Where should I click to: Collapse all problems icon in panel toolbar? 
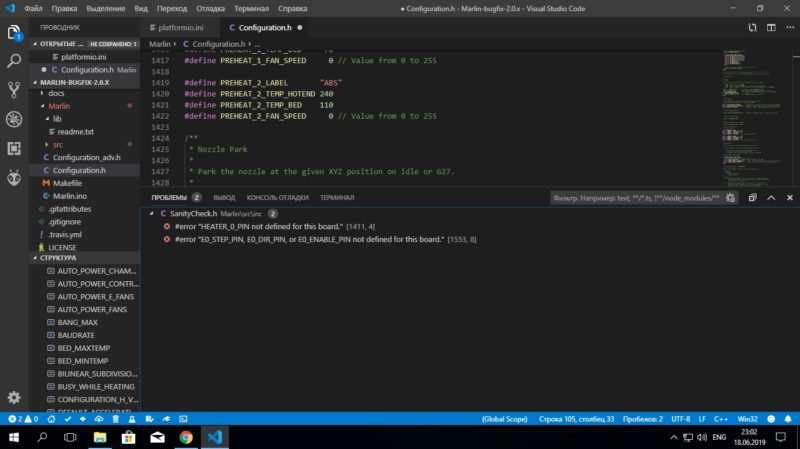click(x=753, y=198)
